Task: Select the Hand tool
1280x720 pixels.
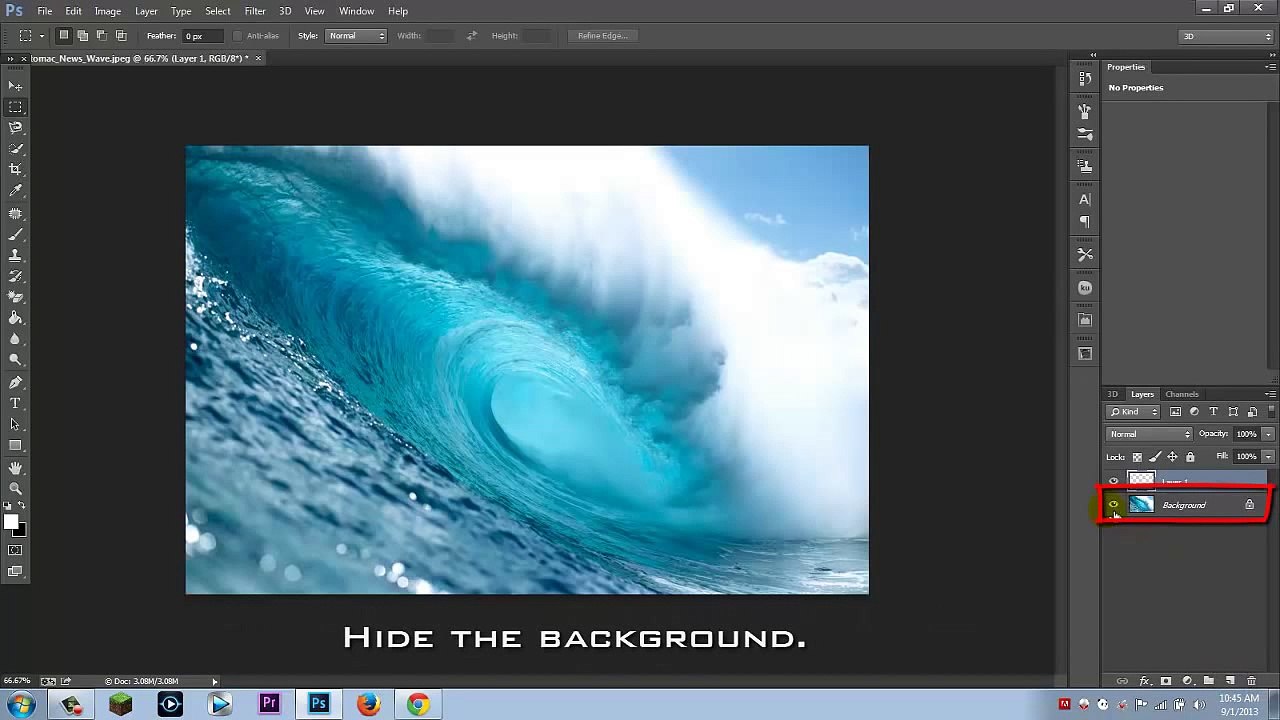Action: click(15, 468)
